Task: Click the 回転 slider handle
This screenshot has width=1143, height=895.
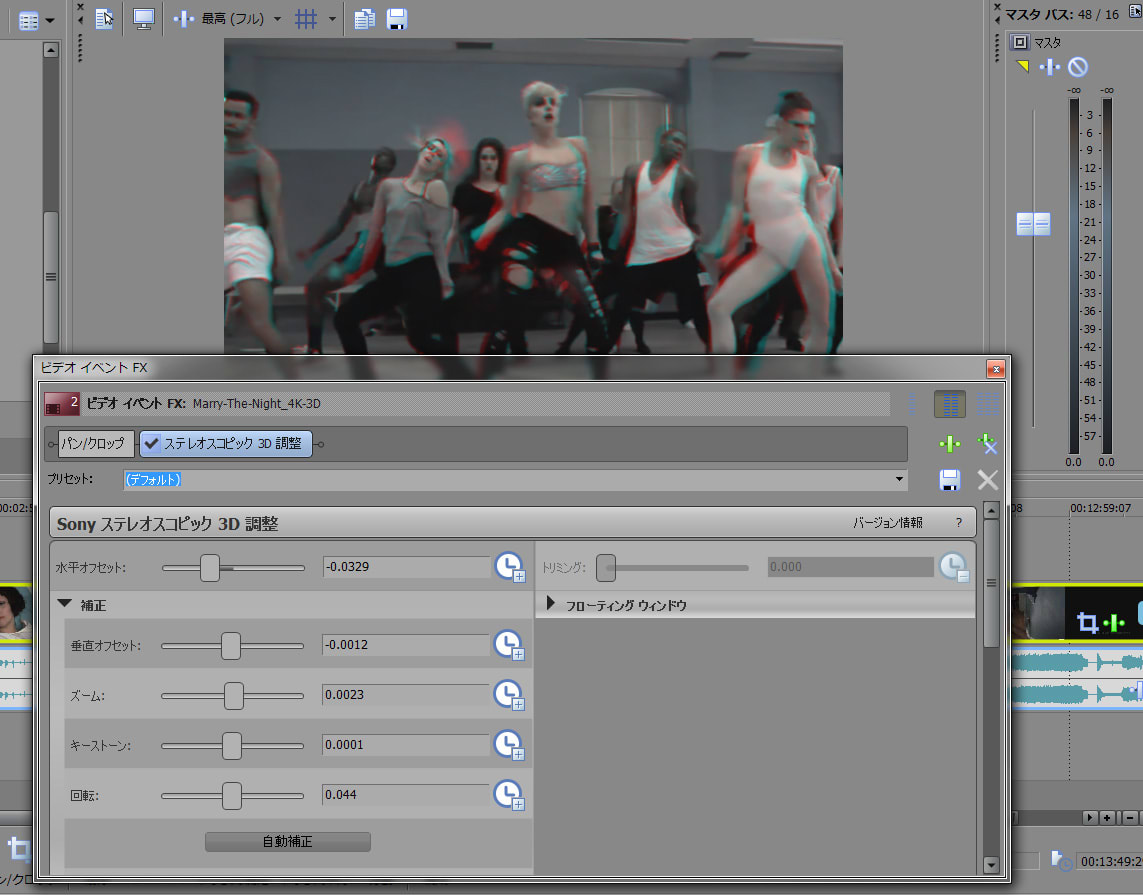Action: pyautogui.click(x=232, y=796)
